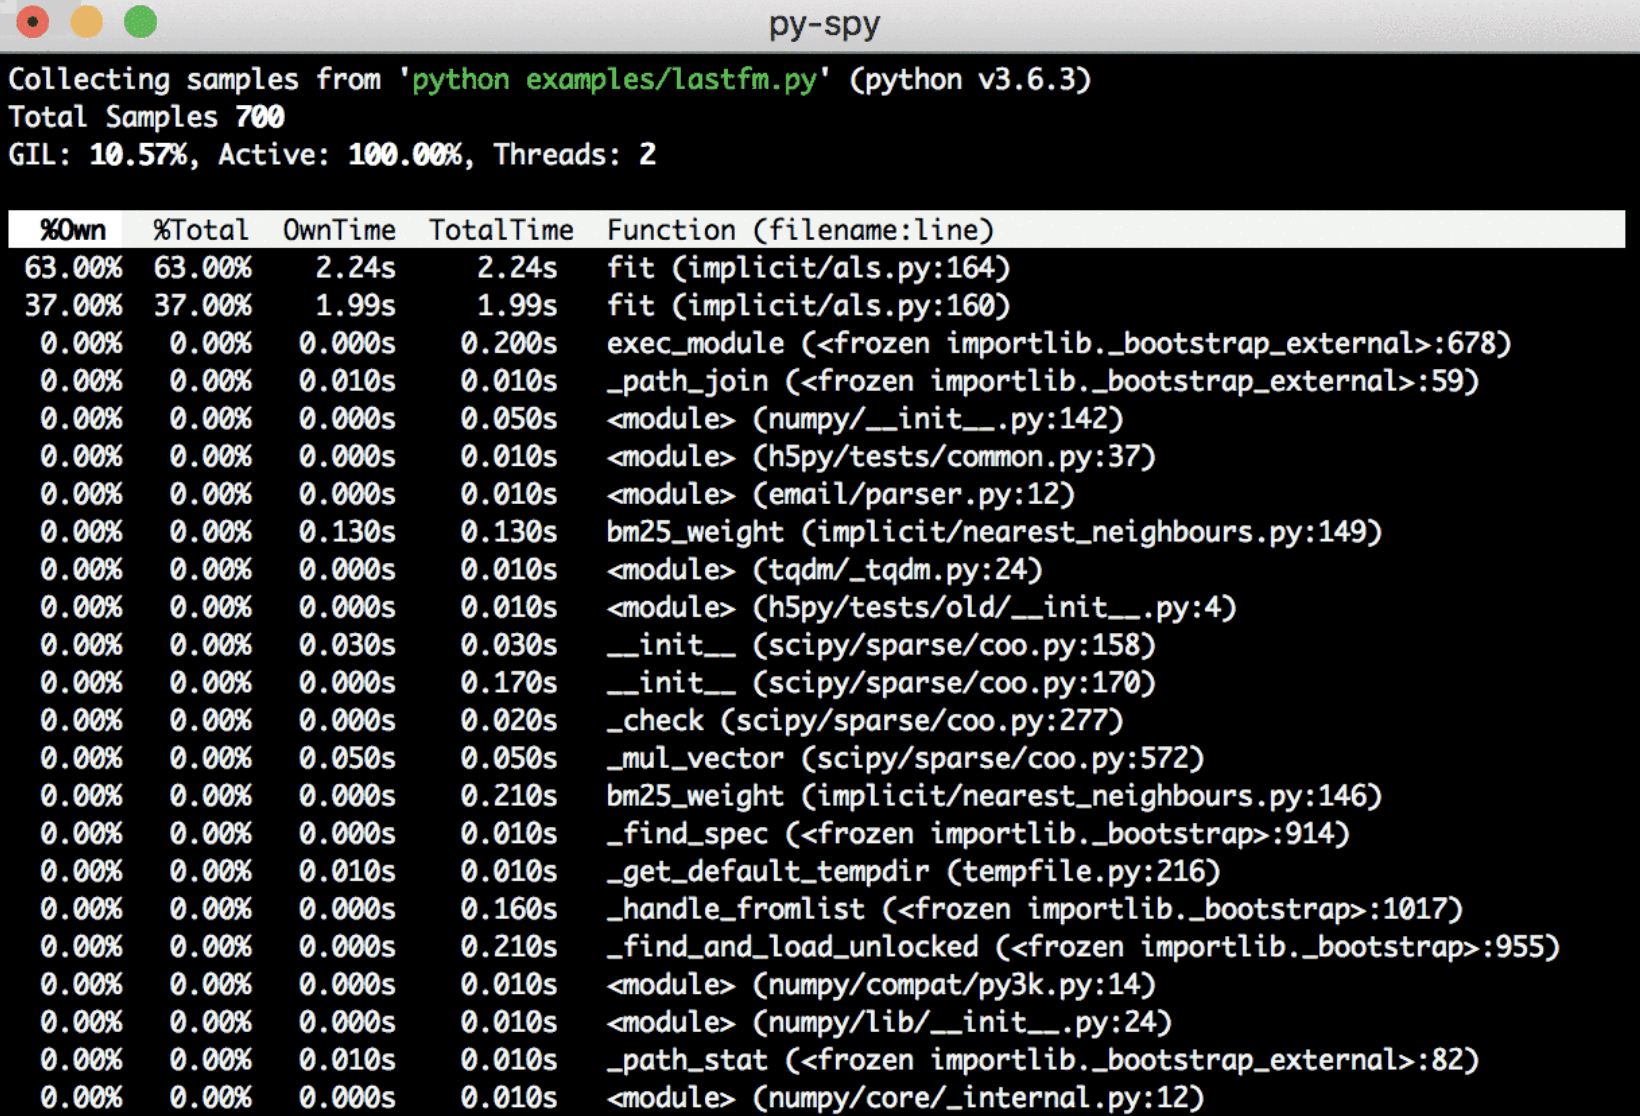Select the bm25_weight nearest_neighbours.py:149 row

(817, 532)
